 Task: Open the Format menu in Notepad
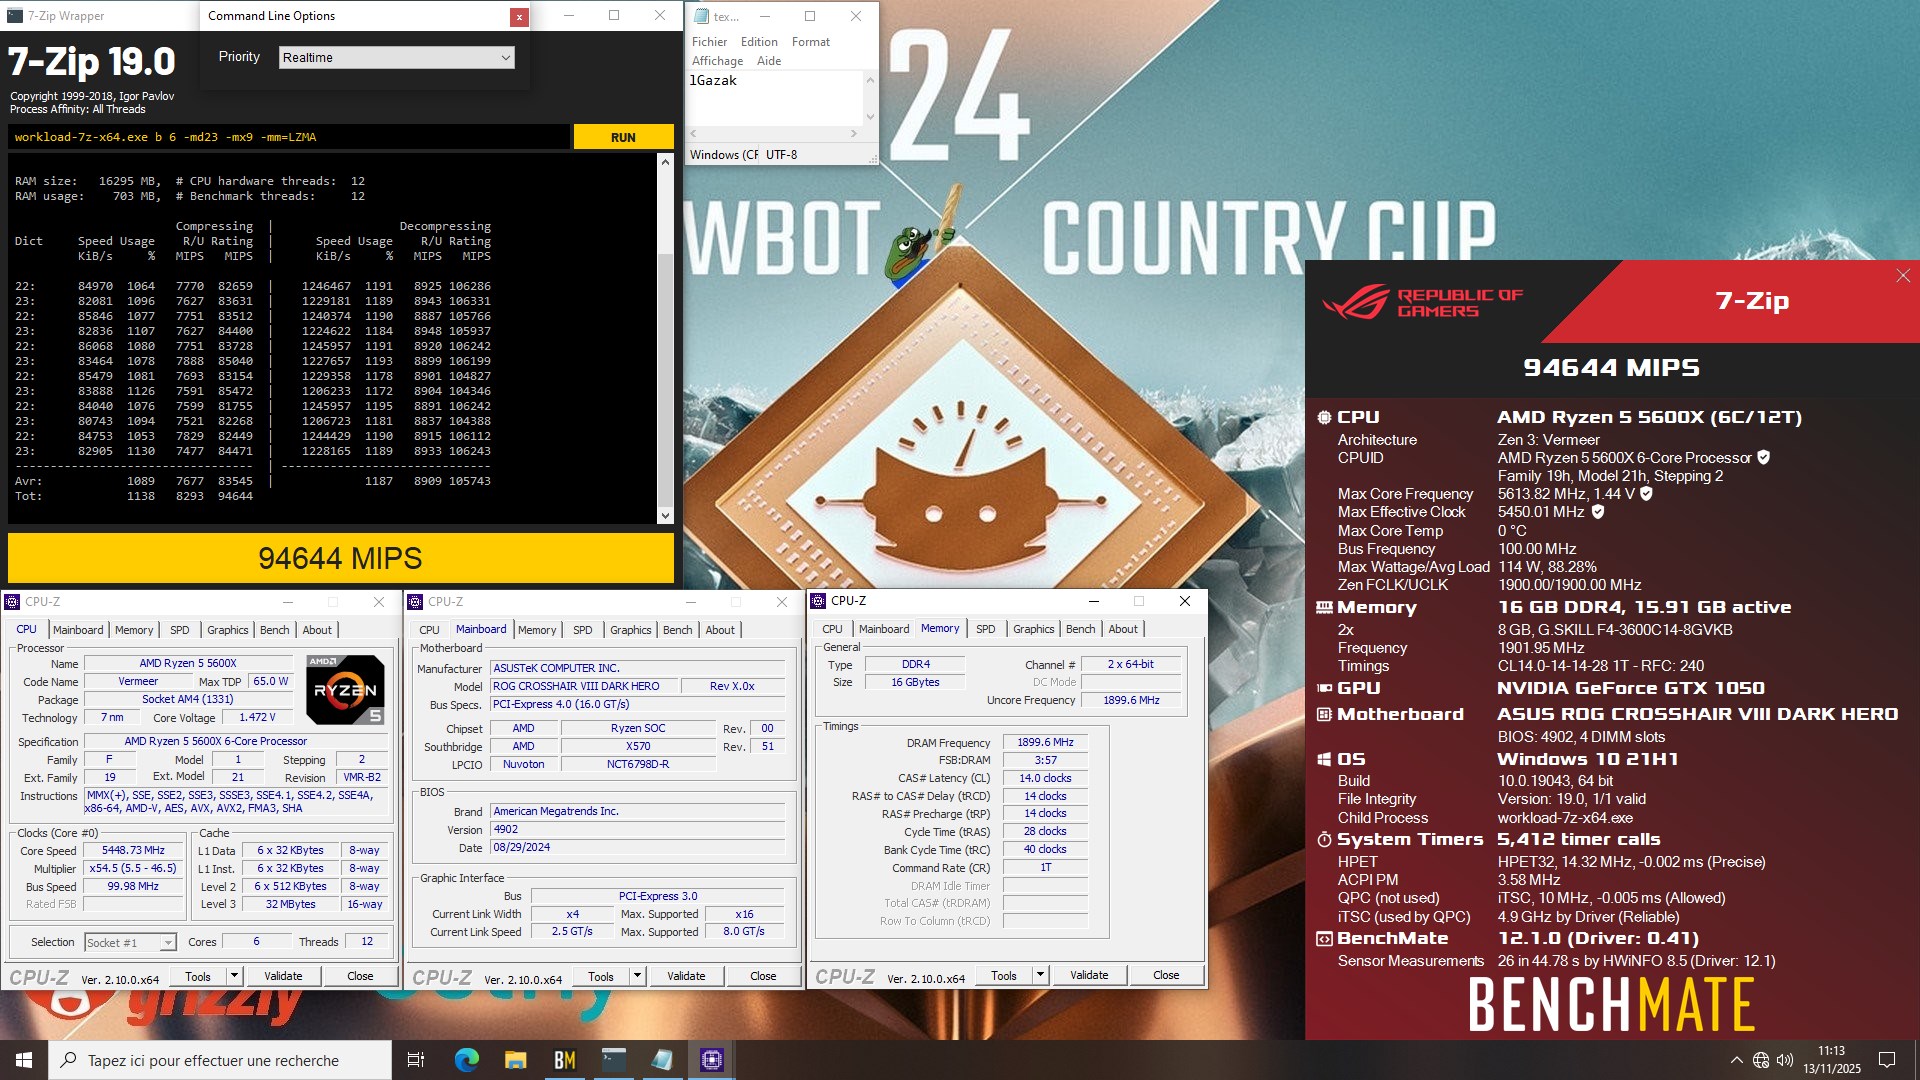point(810,42)
